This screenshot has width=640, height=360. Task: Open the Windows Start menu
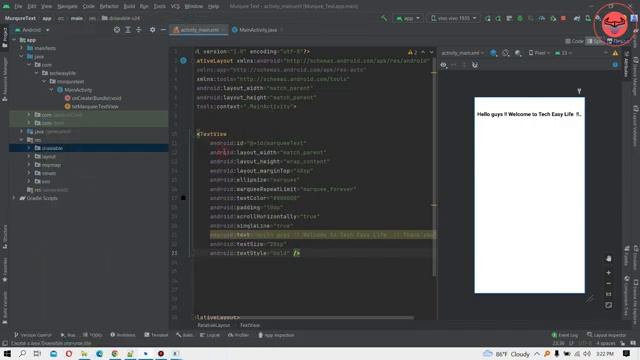[x=7, y=354]
